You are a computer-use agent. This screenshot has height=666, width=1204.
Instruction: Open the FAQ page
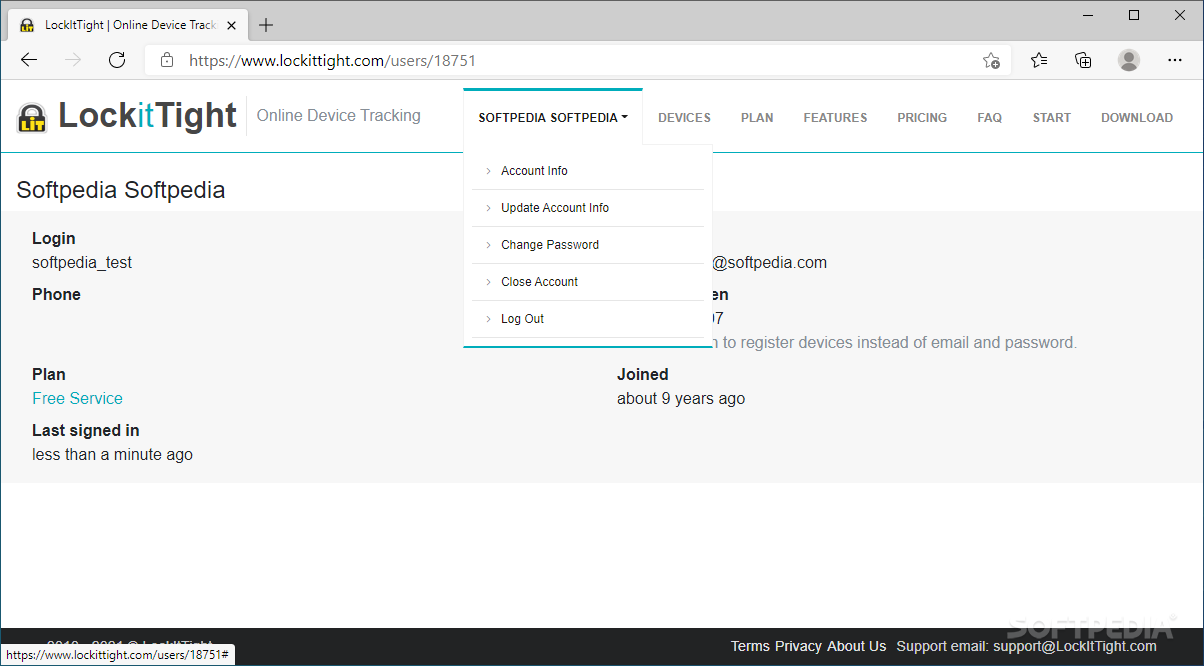[989, 118]
